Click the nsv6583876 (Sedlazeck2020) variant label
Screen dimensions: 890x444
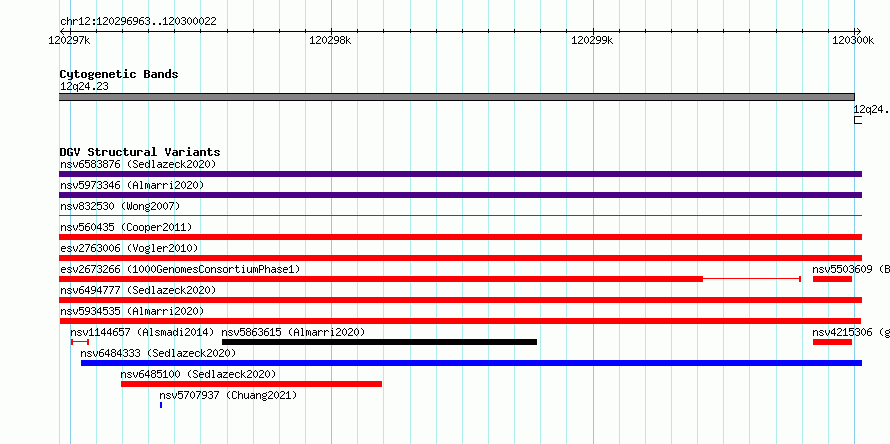[x=138, y=164]
